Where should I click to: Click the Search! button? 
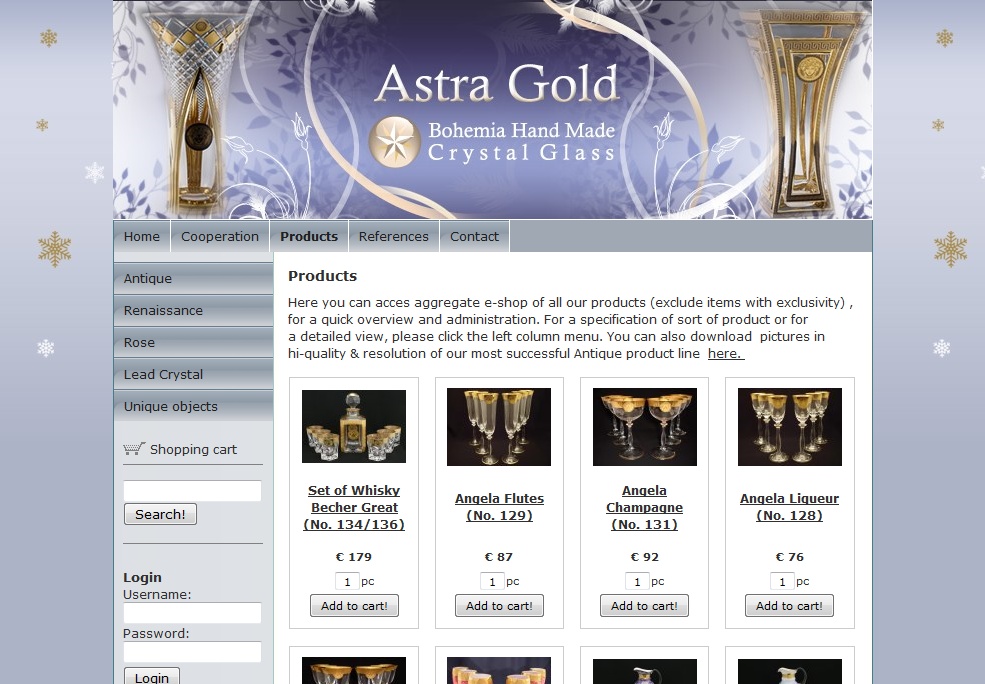[160, 514]
